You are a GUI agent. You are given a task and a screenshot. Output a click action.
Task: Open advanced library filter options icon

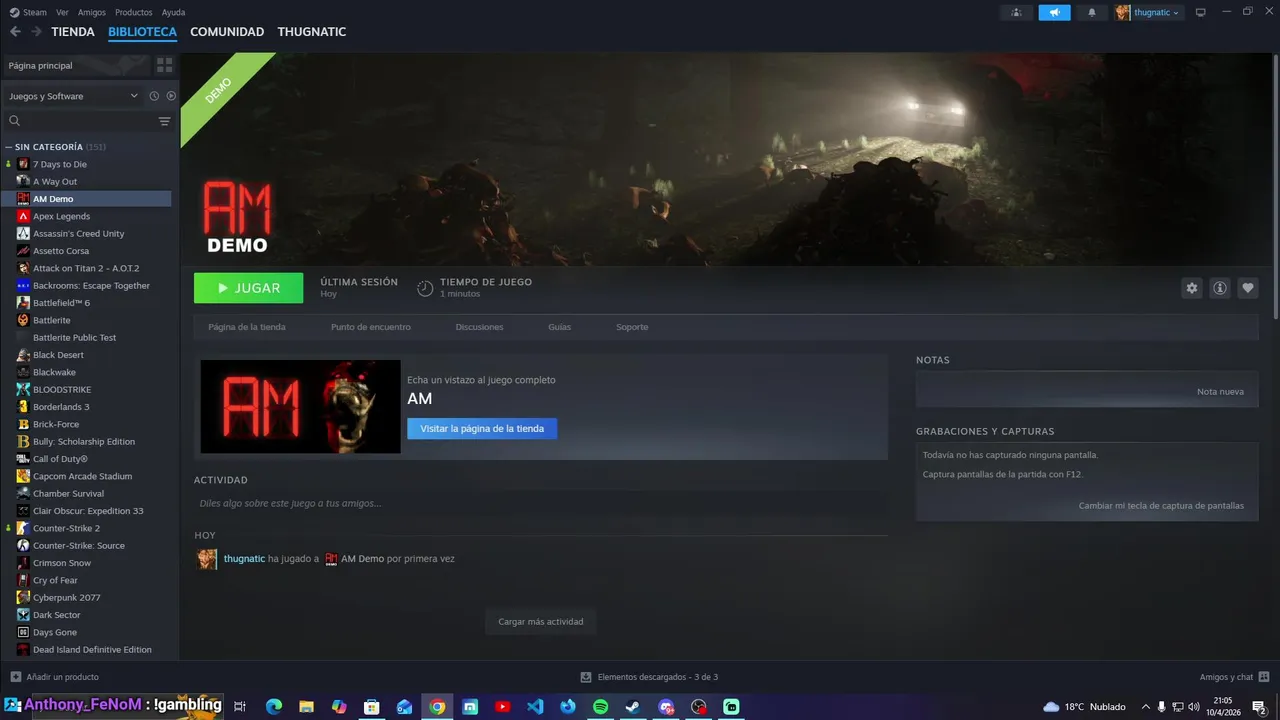164,121
